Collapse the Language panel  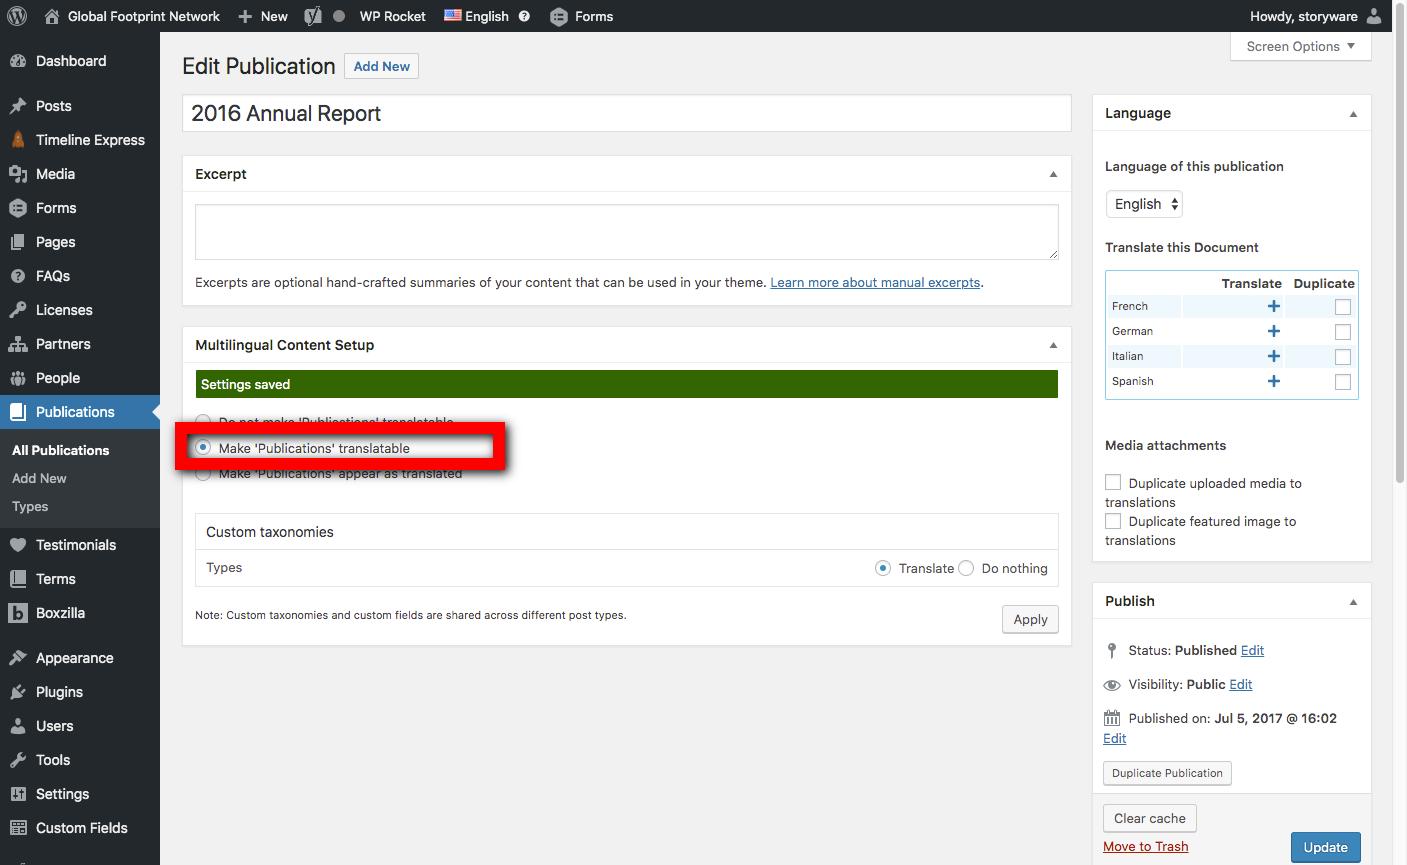[x=1353, y=114]
